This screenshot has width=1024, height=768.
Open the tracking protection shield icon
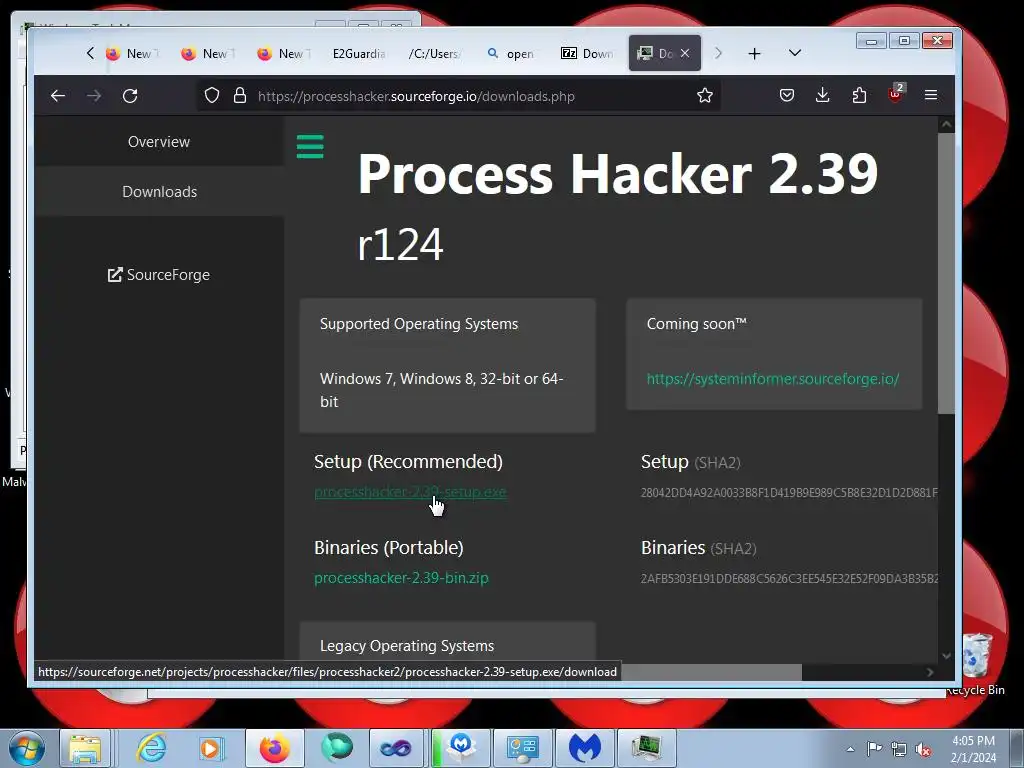(x=212, y=96)
